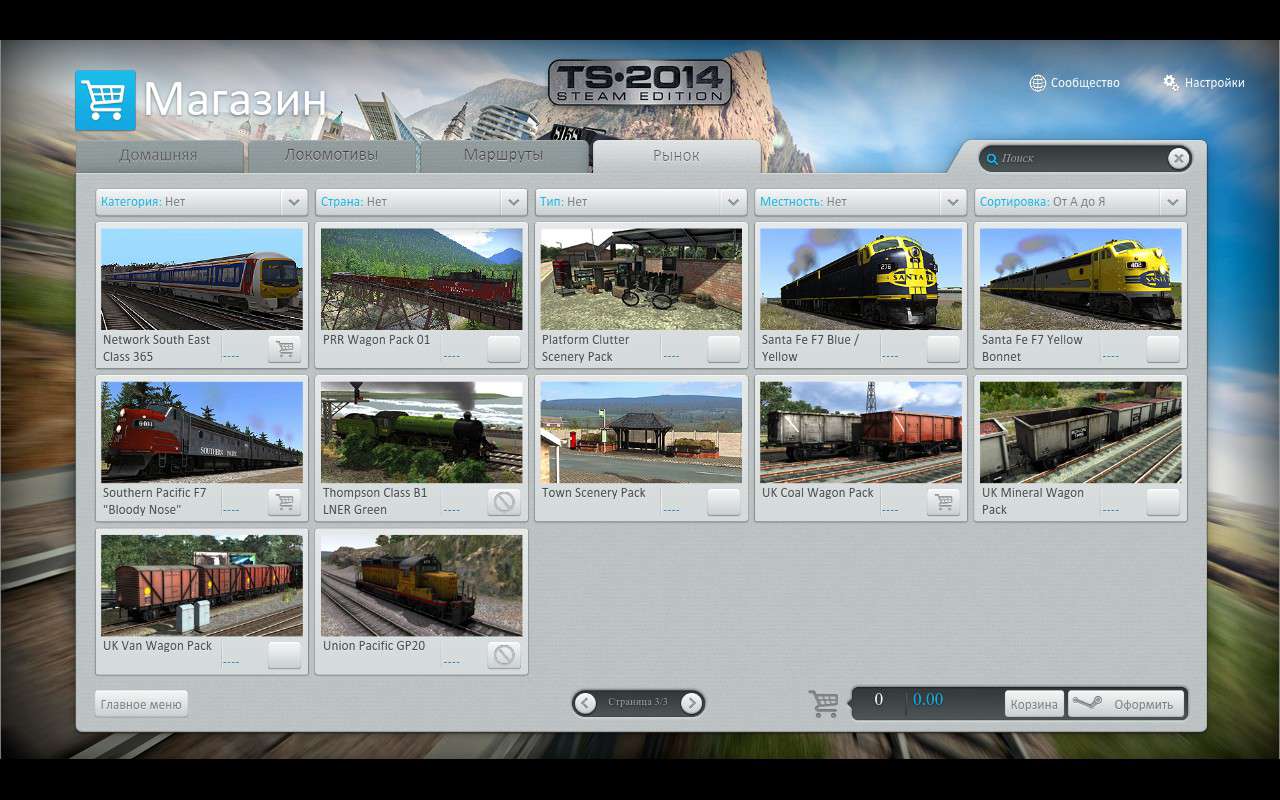
Task: Click the Главное меню button
Action: pyautogui.click(x=141, y=704)
